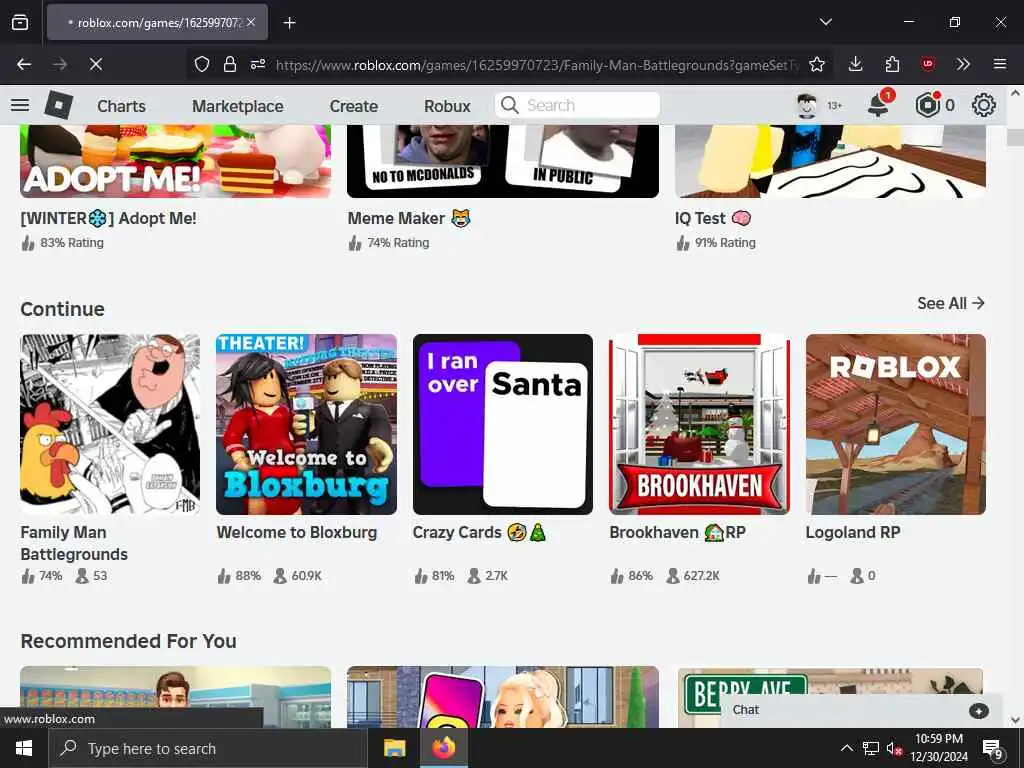Image resolution: width=1024 pixels, height=768 pixels.
Task: Bookmark this page with the star
Action: coord(816,64)
